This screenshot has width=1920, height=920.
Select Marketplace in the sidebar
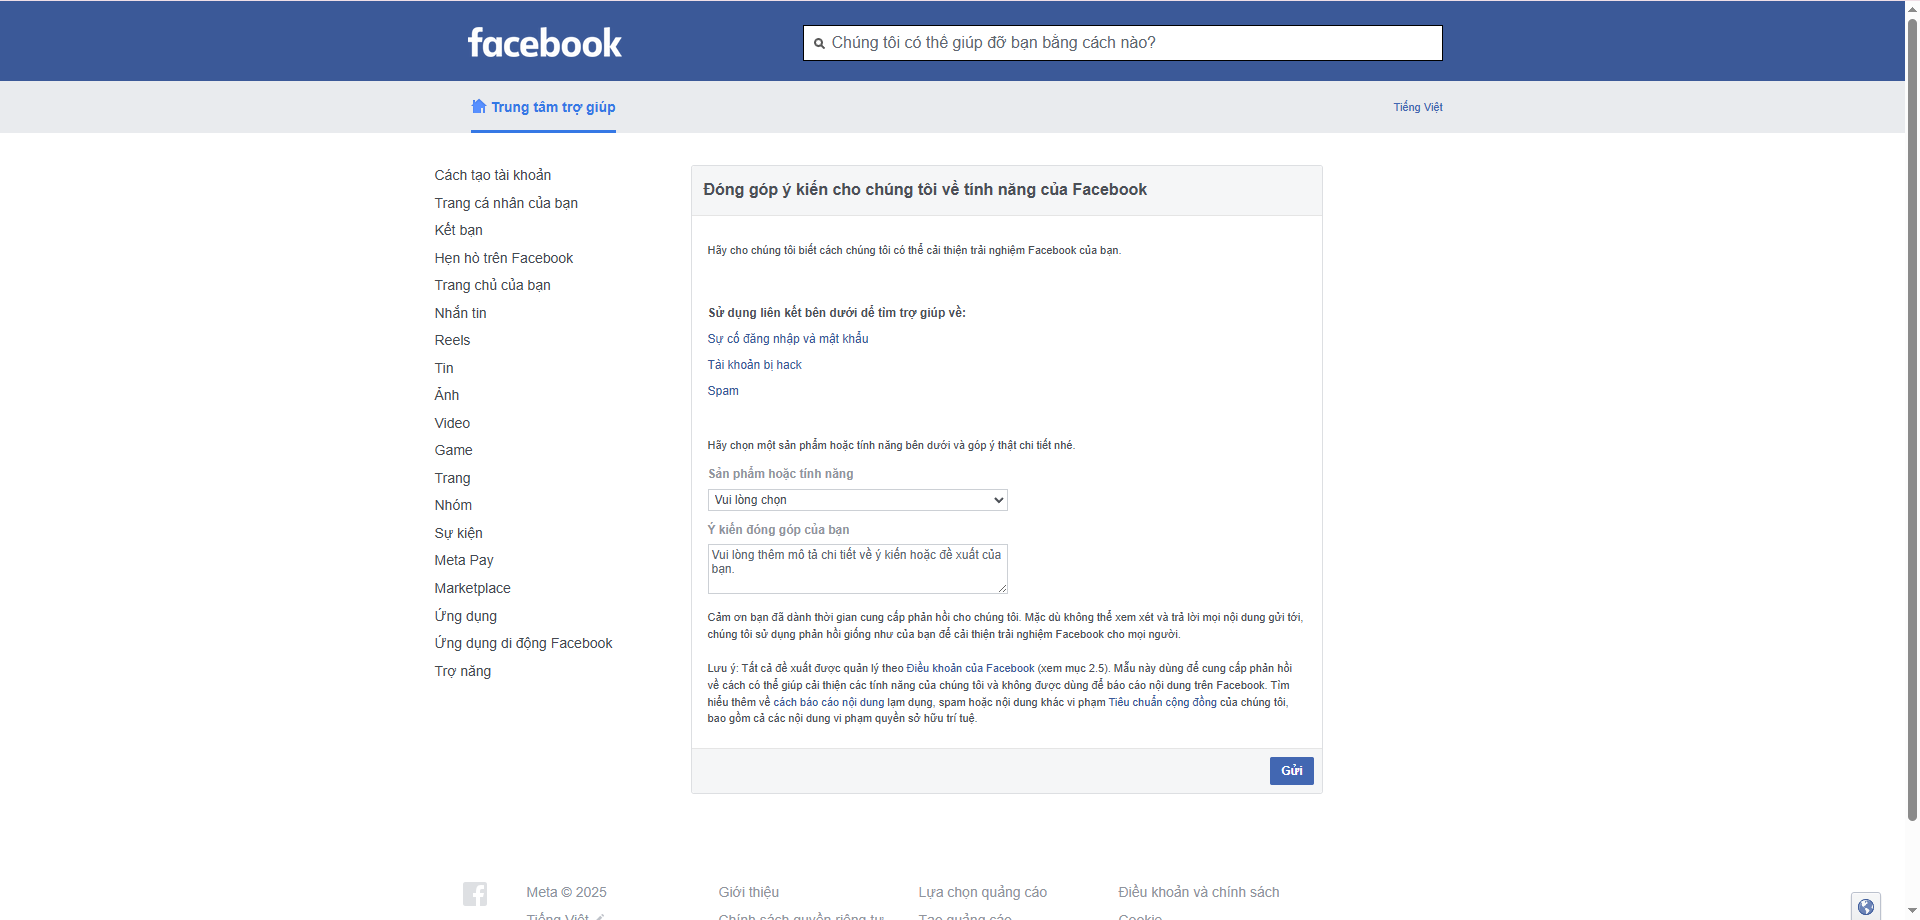(472, 588)
